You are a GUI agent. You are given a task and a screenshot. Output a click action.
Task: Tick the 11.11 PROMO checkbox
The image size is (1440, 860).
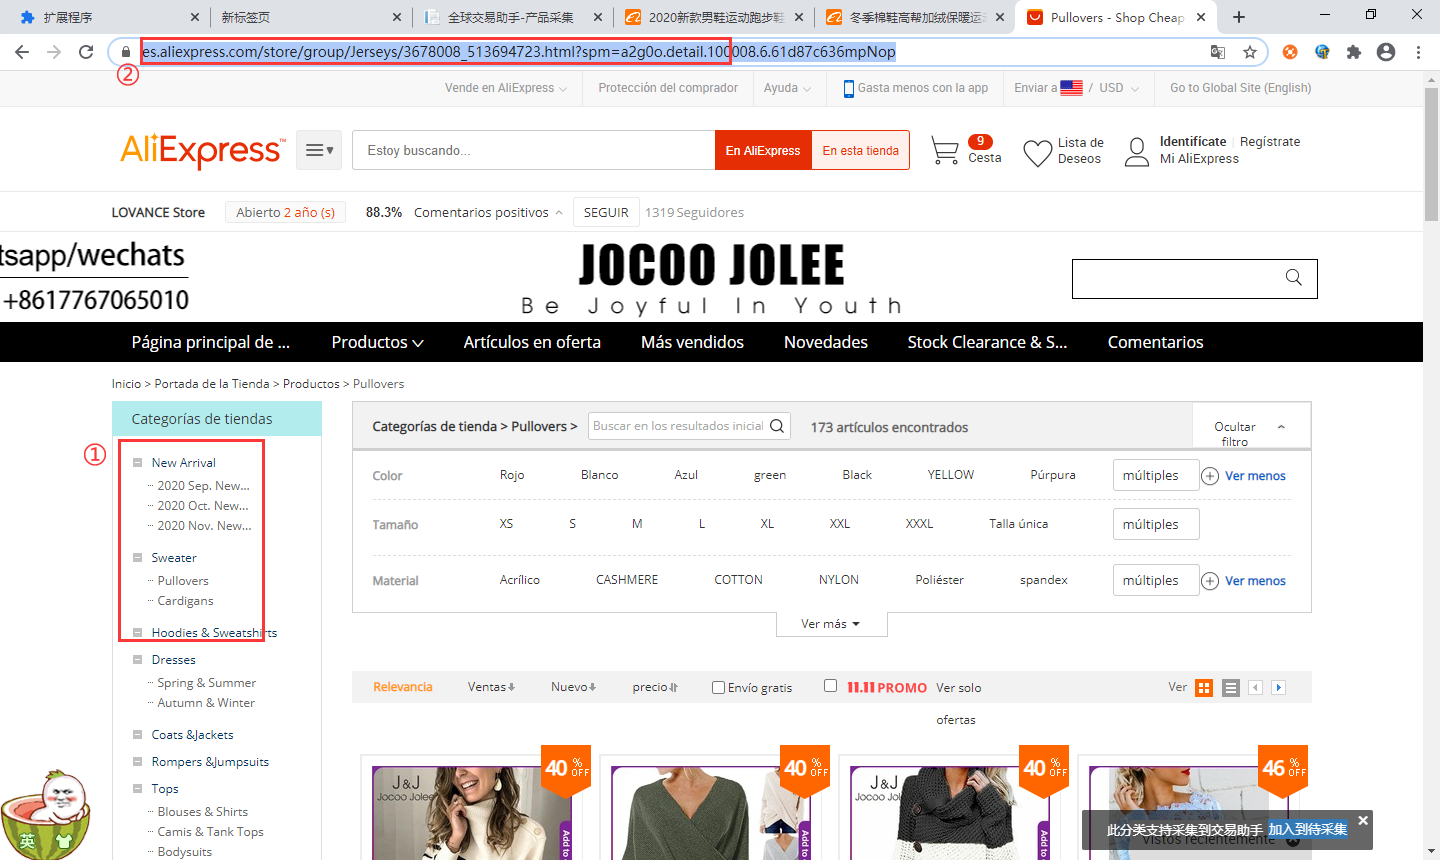[x=830, y=685]
